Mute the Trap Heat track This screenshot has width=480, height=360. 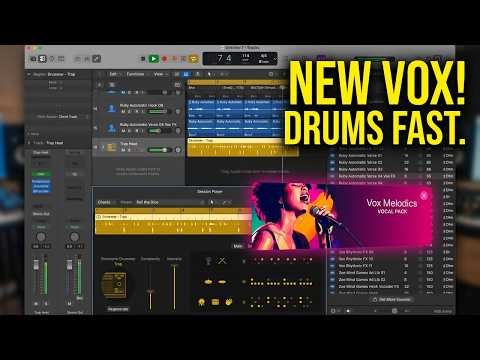(123, 150)
